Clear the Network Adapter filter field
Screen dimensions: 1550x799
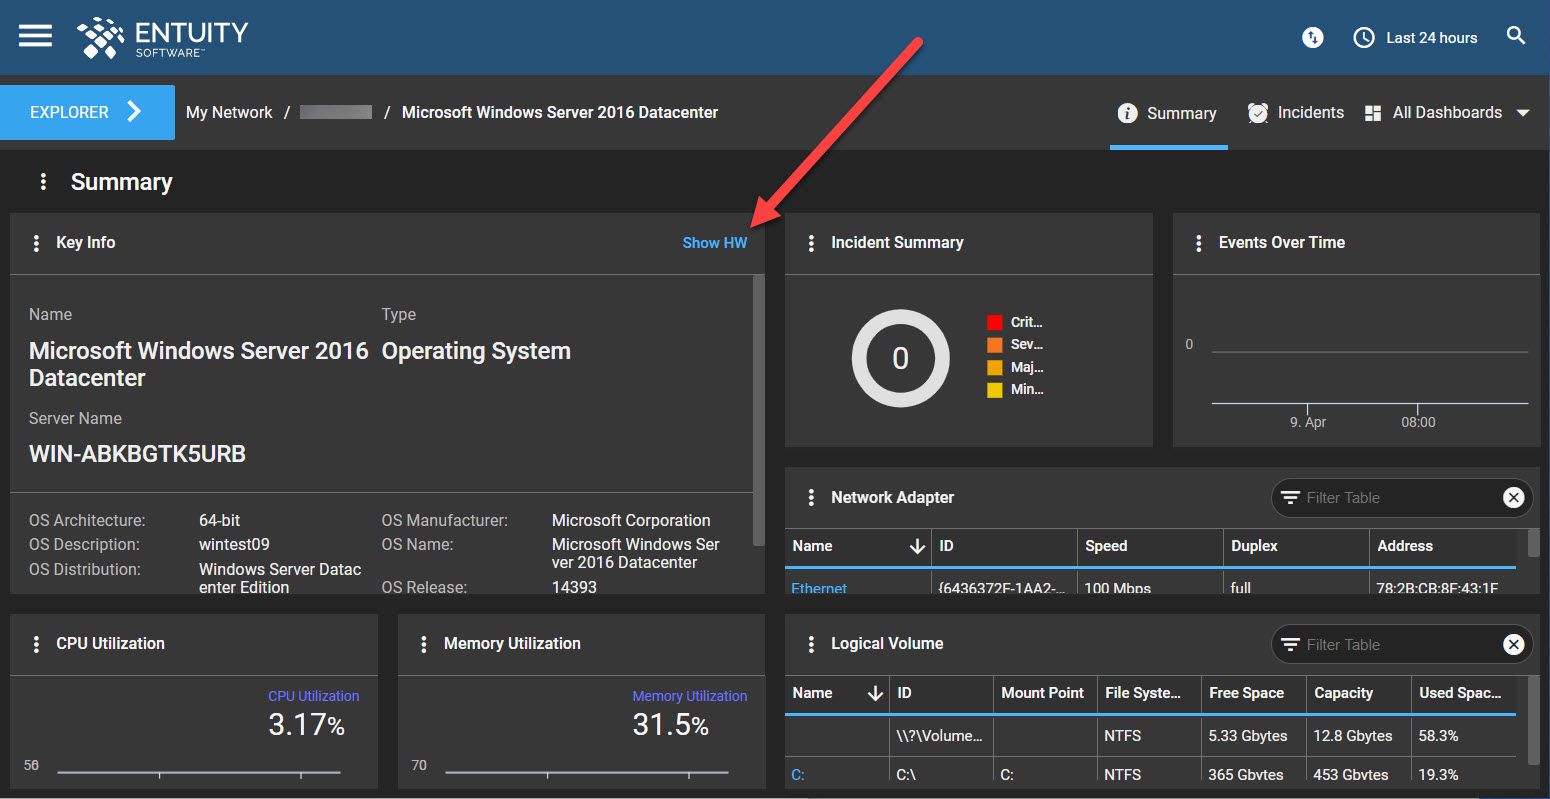[x=1513, y=498]
